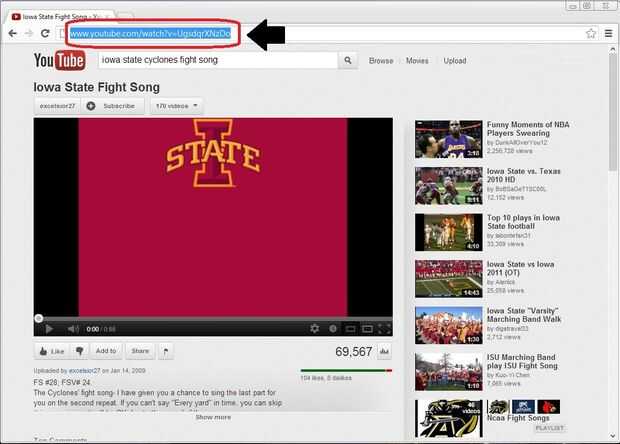Switch player to large size icon
The image size is (620, 444).
click(x=367, y=329)
